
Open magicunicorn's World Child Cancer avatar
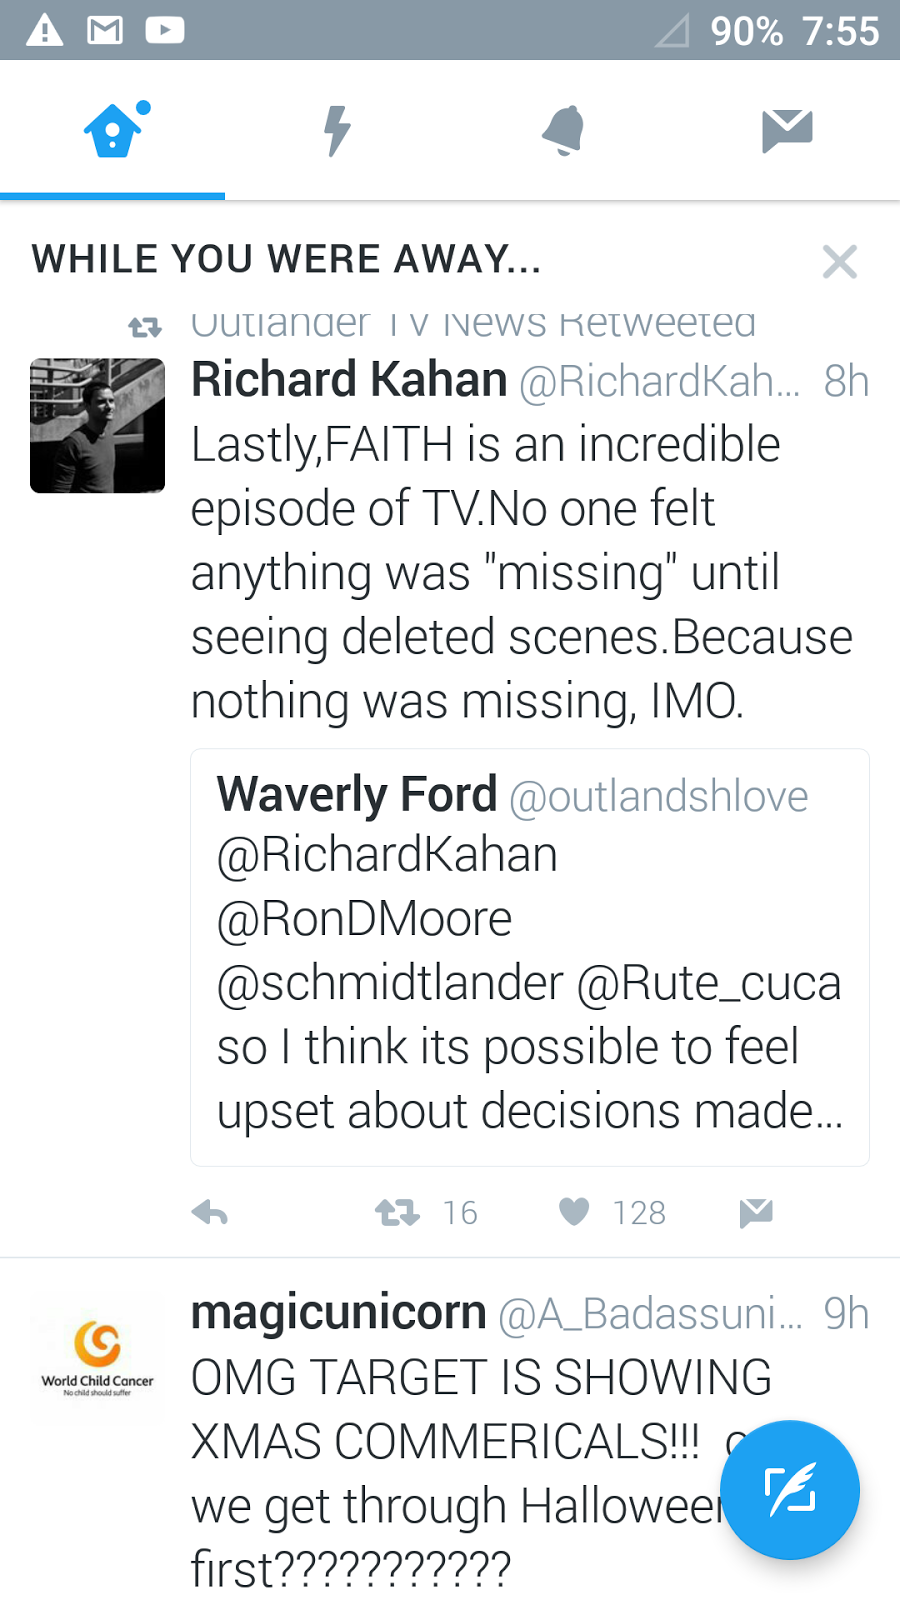(98, 1357)
